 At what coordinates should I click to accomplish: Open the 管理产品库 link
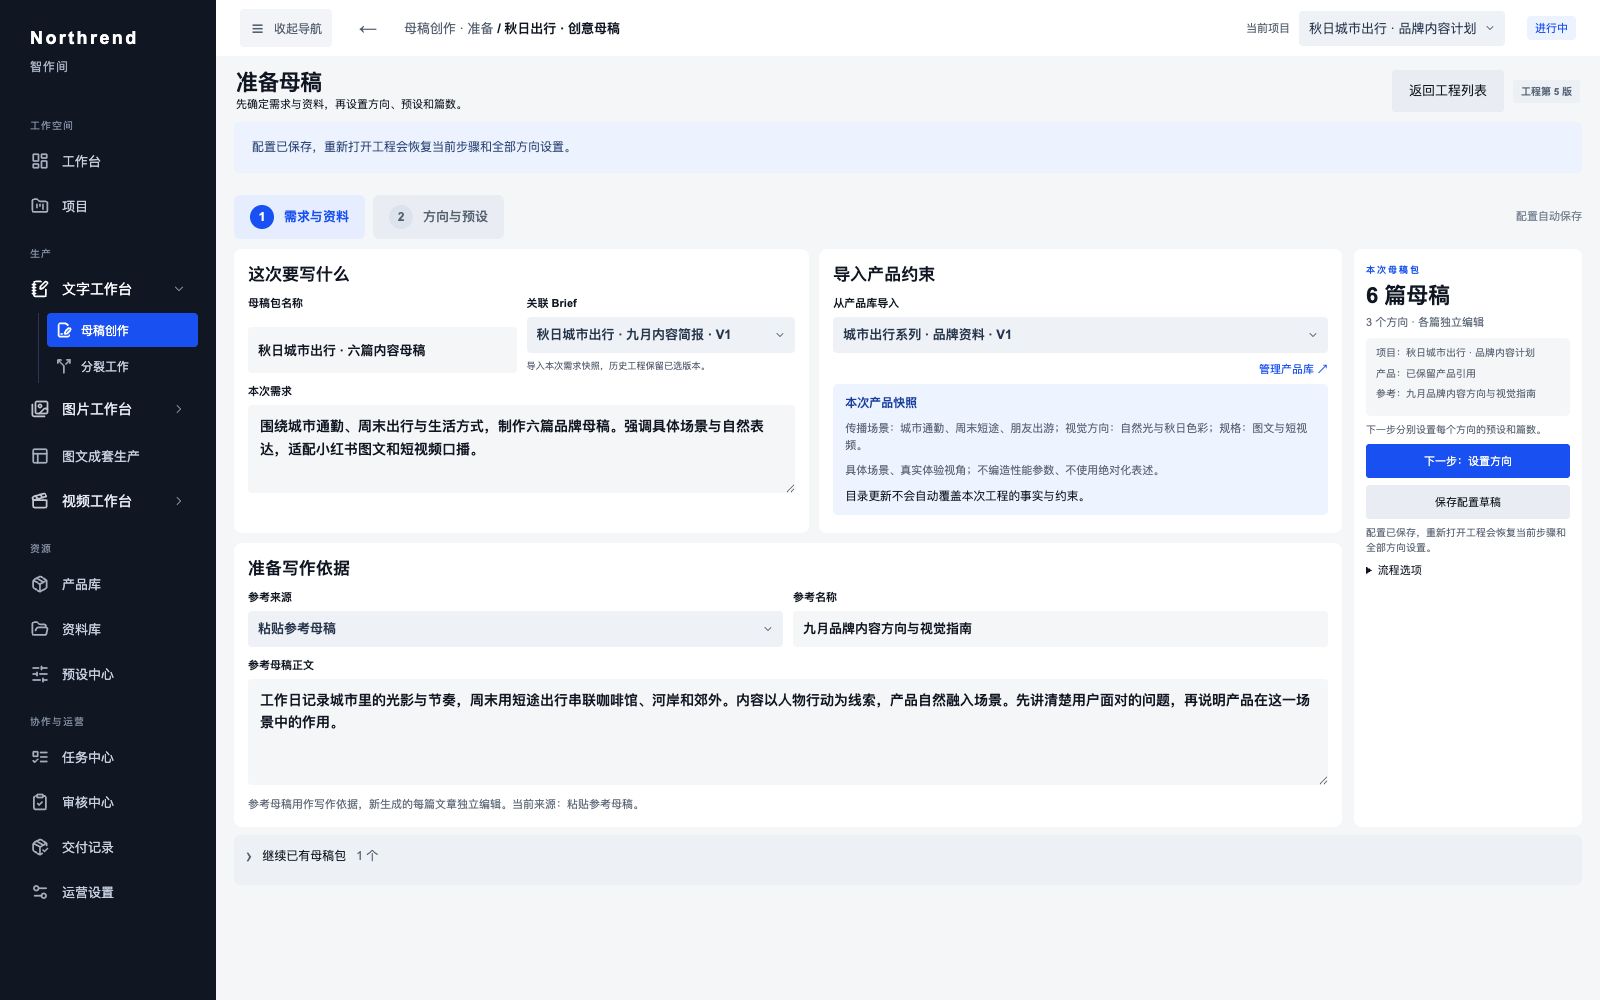click(1293, 369)
